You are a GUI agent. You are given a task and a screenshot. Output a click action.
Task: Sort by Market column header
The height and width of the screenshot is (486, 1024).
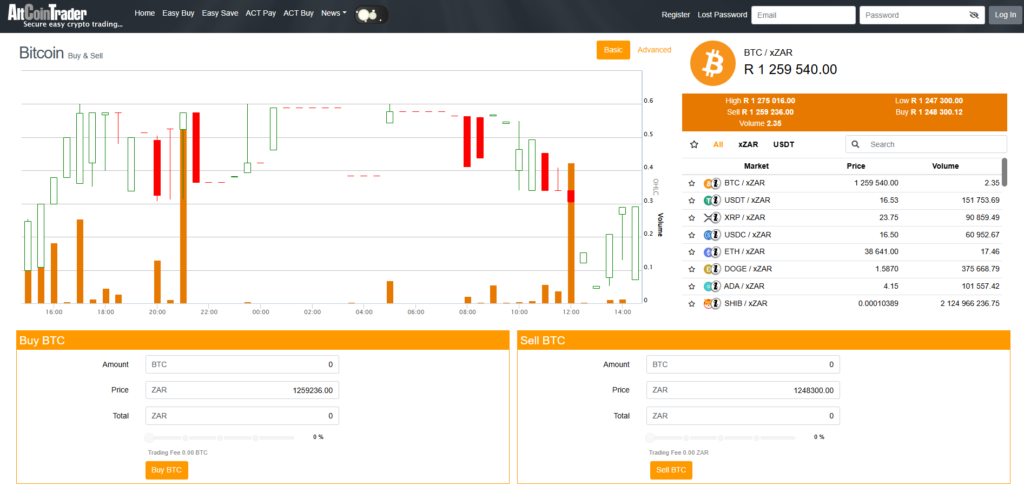756,166
